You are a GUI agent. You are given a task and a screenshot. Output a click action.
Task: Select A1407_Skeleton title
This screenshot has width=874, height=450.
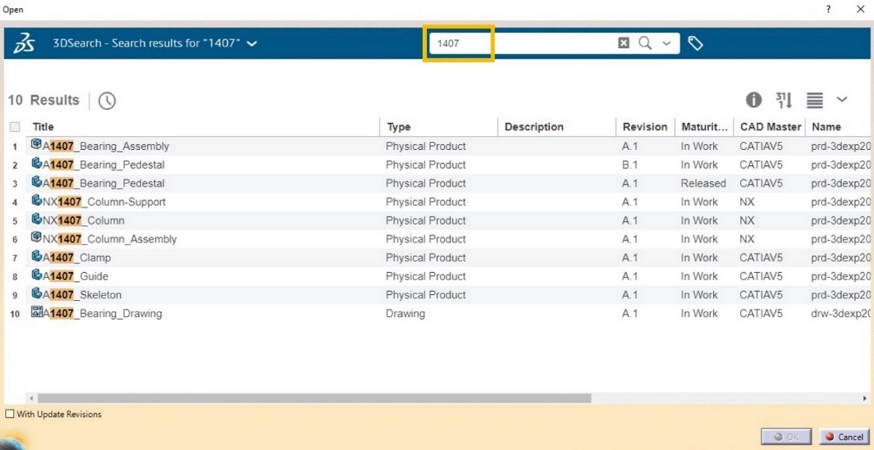(82, 294)
